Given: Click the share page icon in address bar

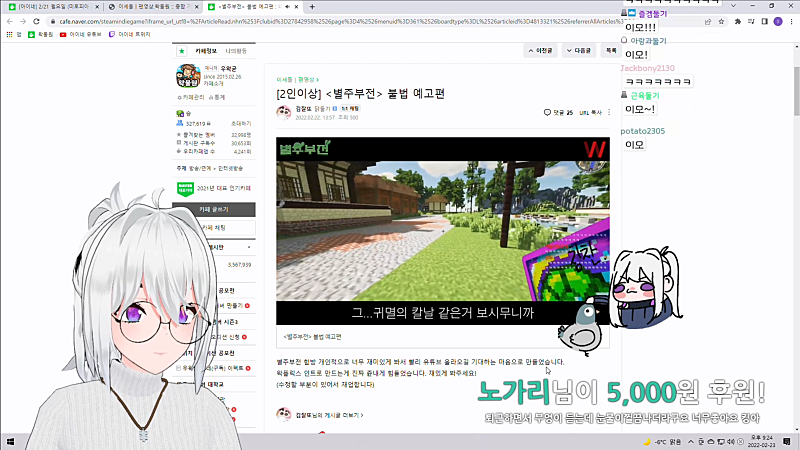Looking at the screenshot, I should 708,21.
